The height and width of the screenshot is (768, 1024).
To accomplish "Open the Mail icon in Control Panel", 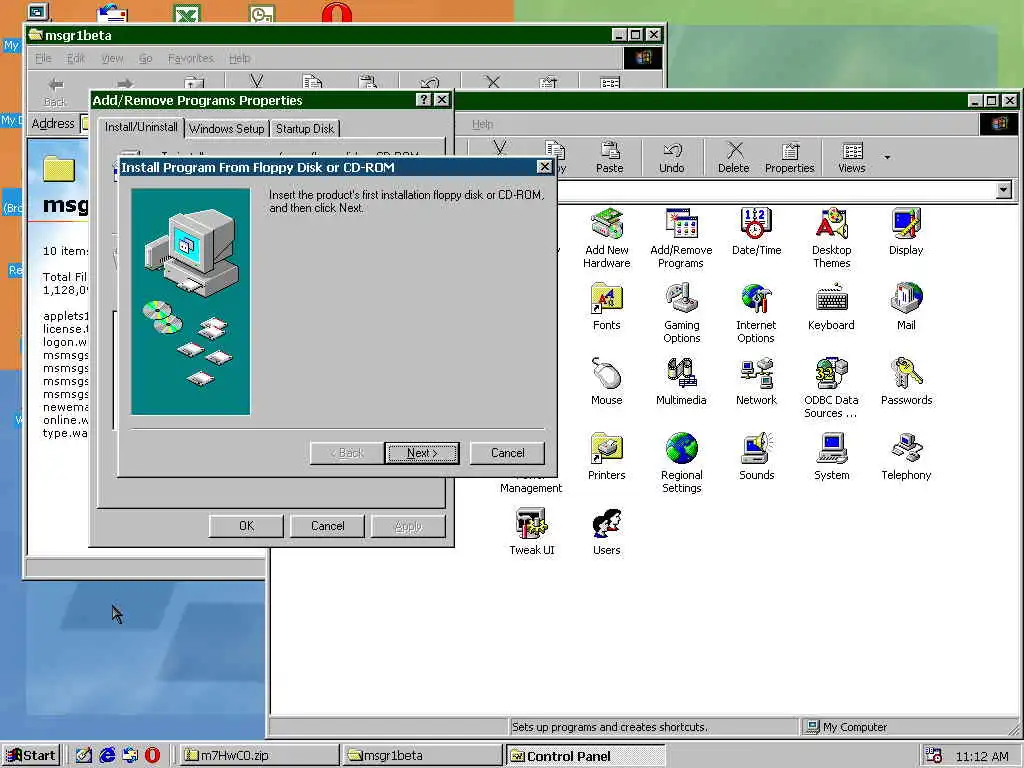I will [x=906, y=306].
